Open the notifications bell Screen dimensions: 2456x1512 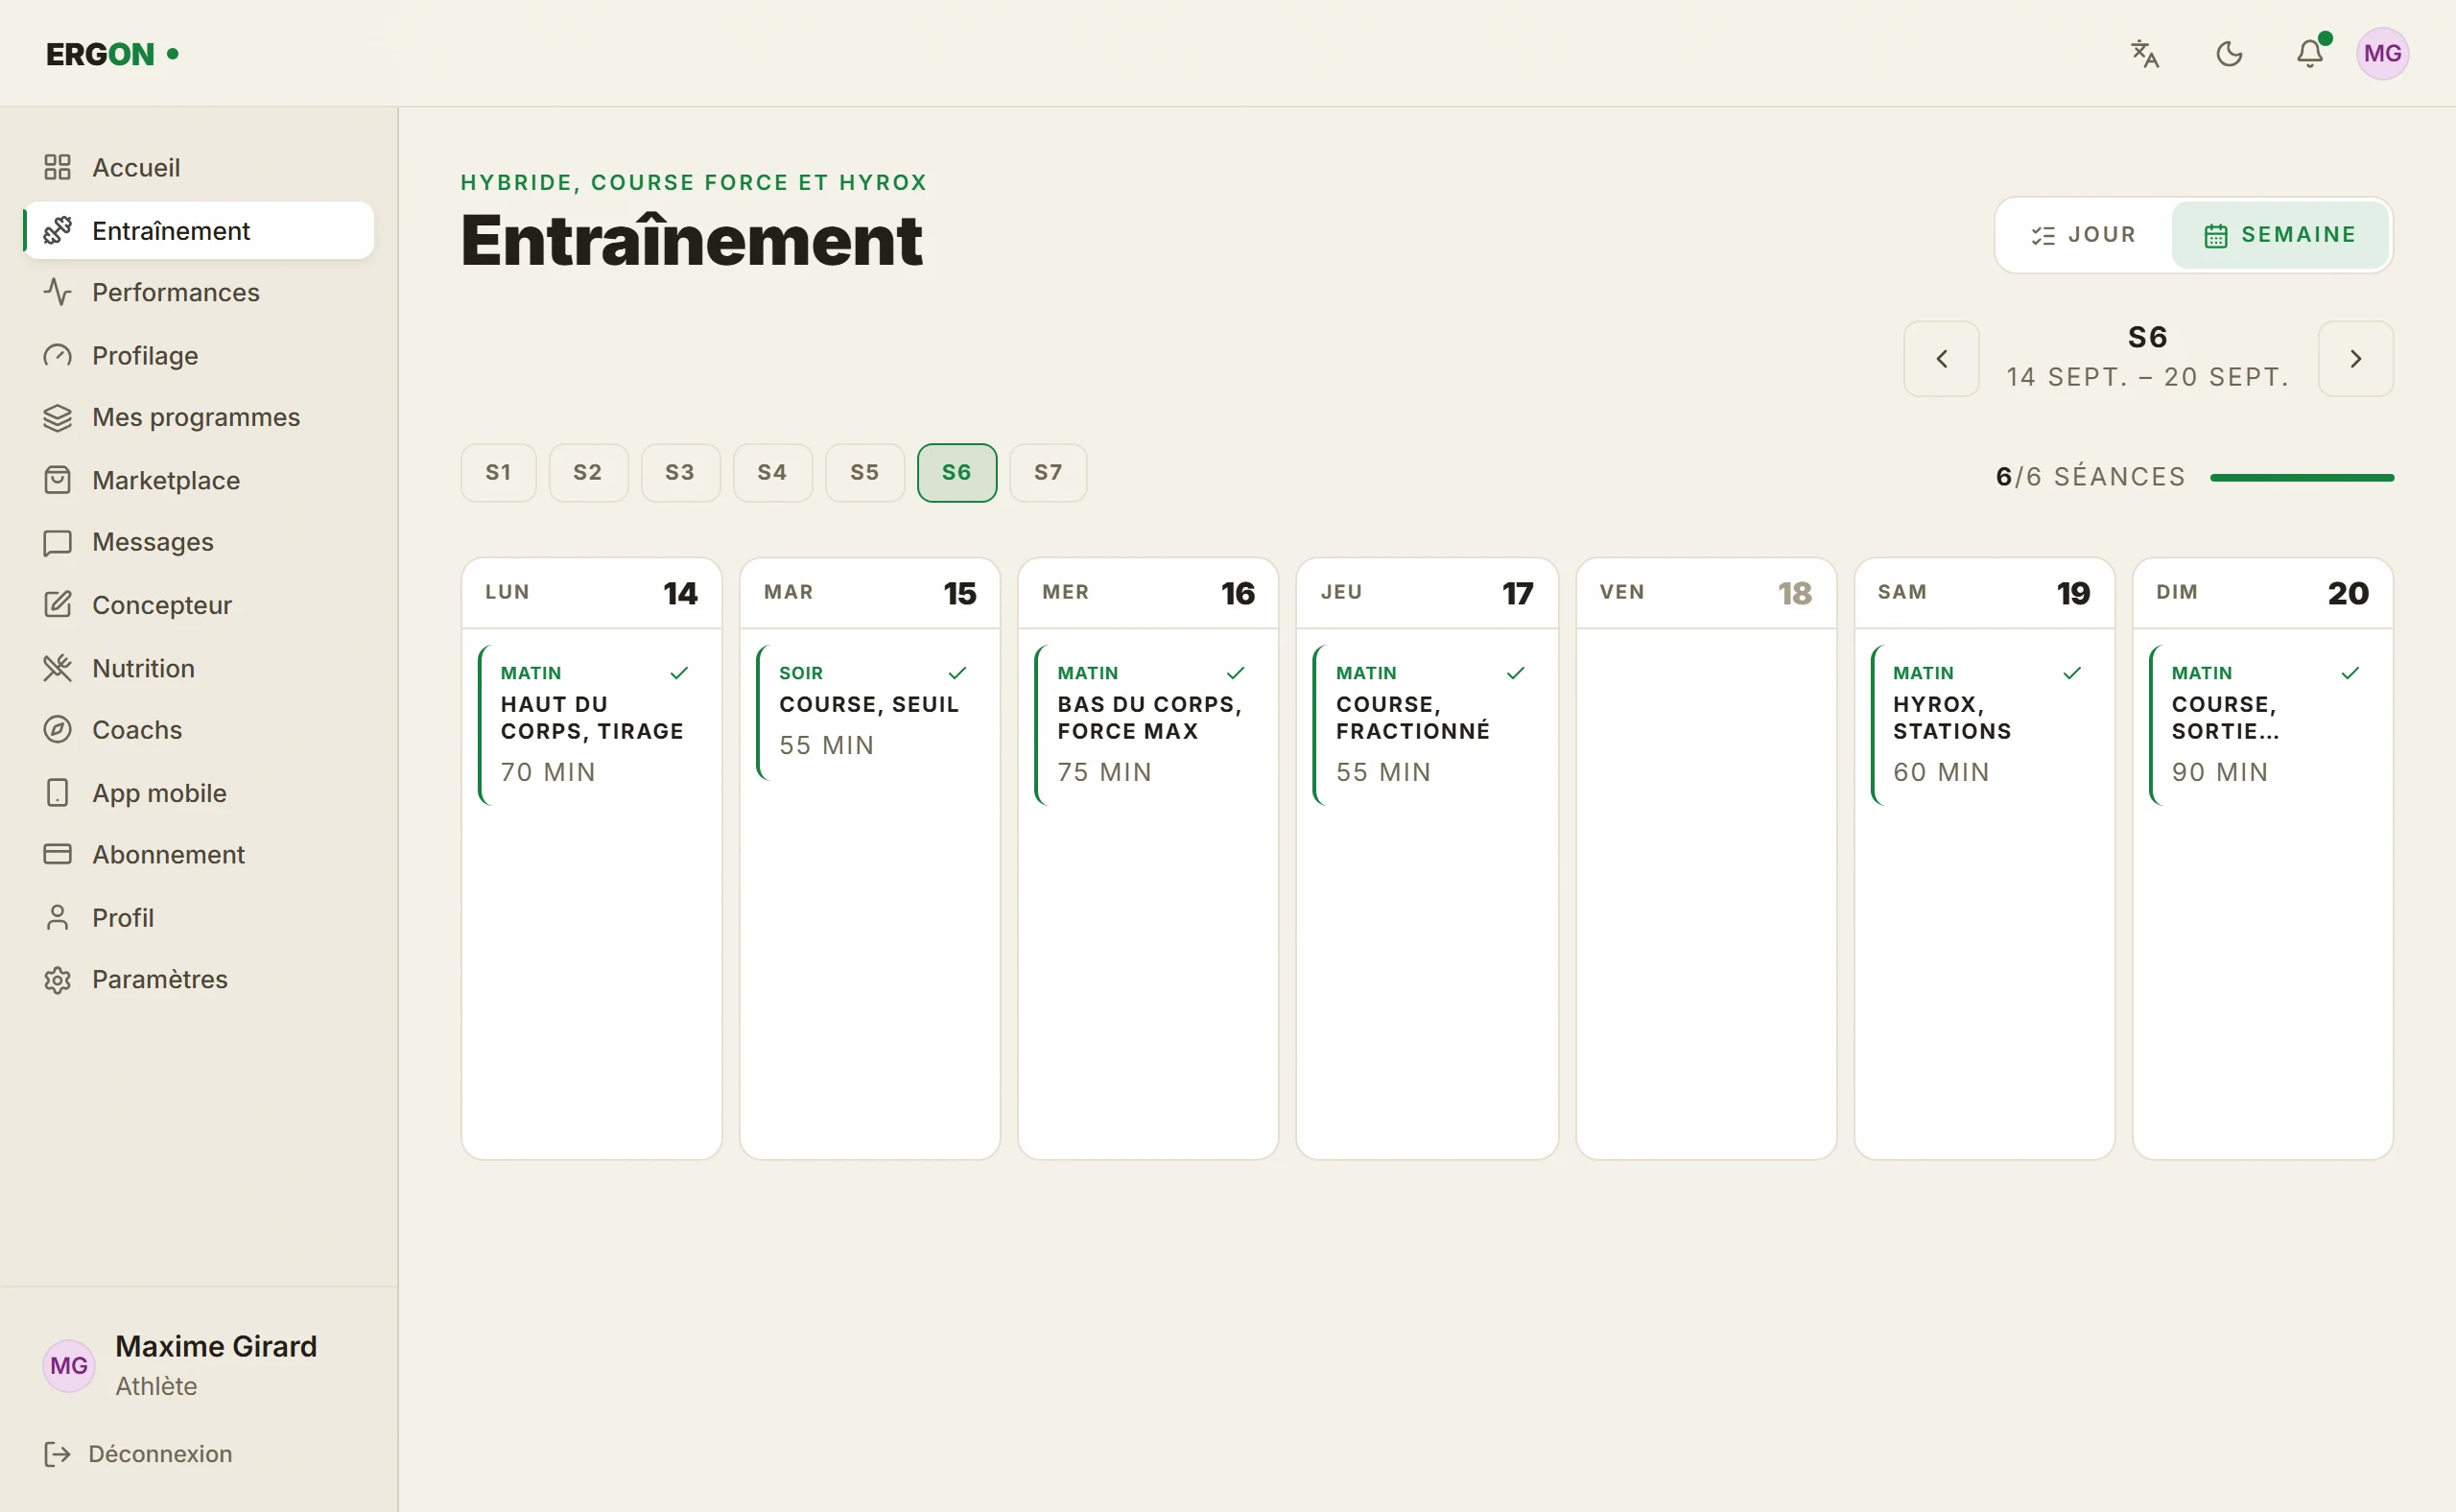pyautogui.click(x=2310, y=54)
